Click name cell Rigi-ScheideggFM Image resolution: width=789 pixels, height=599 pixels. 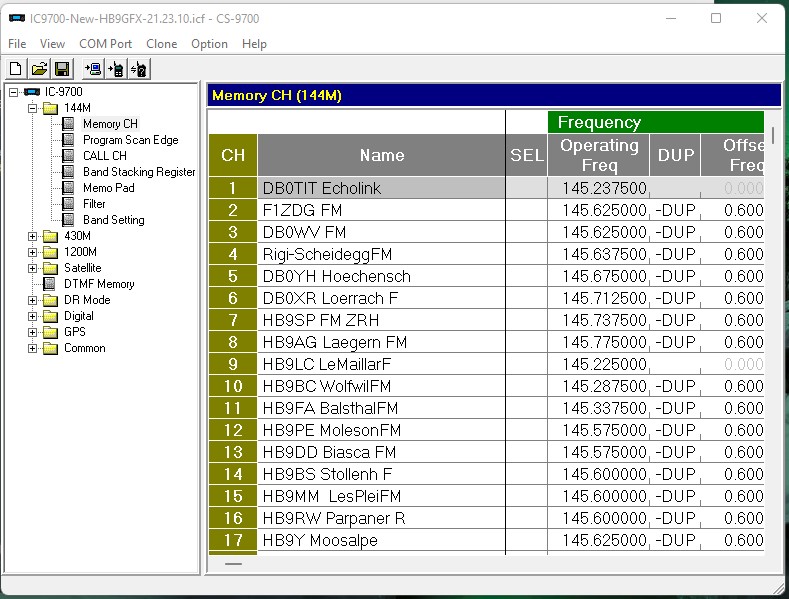[381, 254]
